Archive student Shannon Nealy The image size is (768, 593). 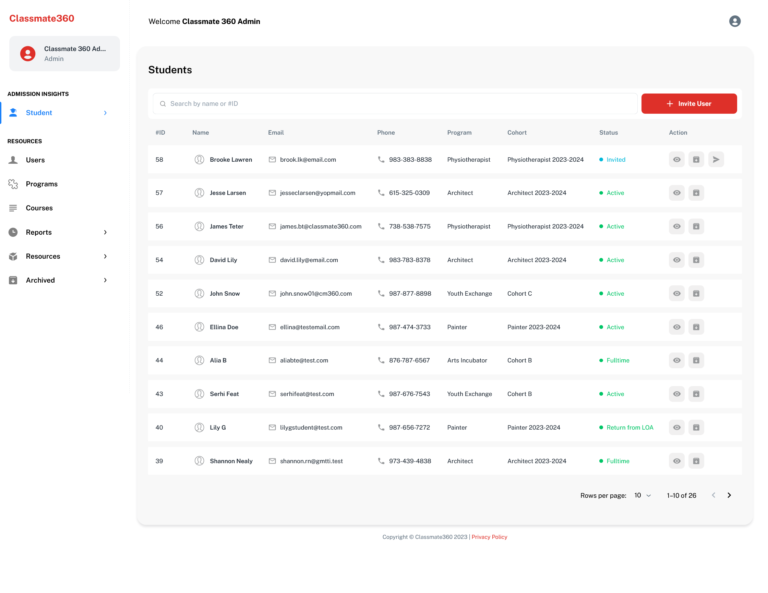tap(696, 461)
